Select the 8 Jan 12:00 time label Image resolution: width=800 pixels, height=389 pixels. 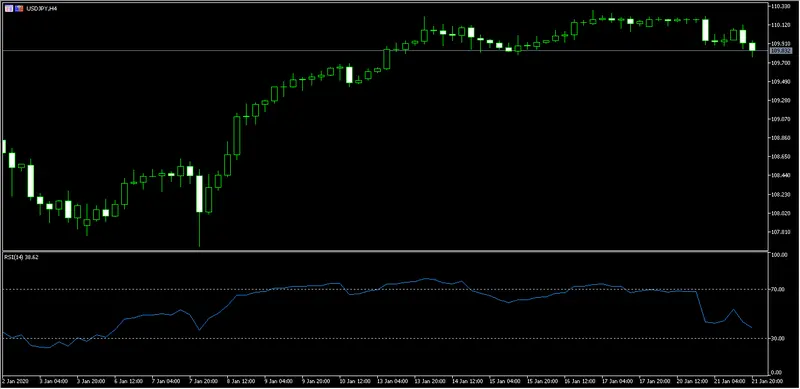click(x=241, y=381)
